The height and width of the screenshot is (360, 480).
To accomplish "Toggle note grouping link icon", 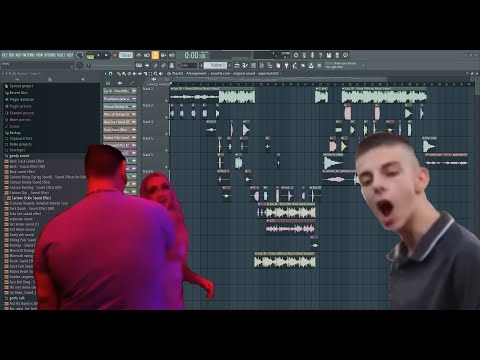I will pos(163,65).
